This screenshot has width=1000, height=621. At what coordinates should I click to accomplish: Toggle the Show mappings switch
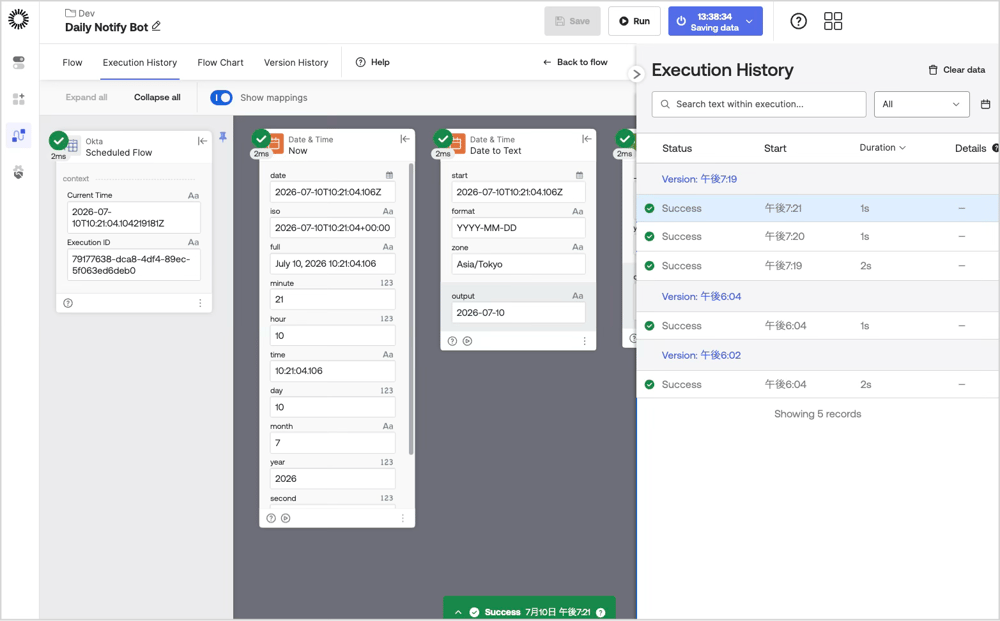tap(221, 98)
